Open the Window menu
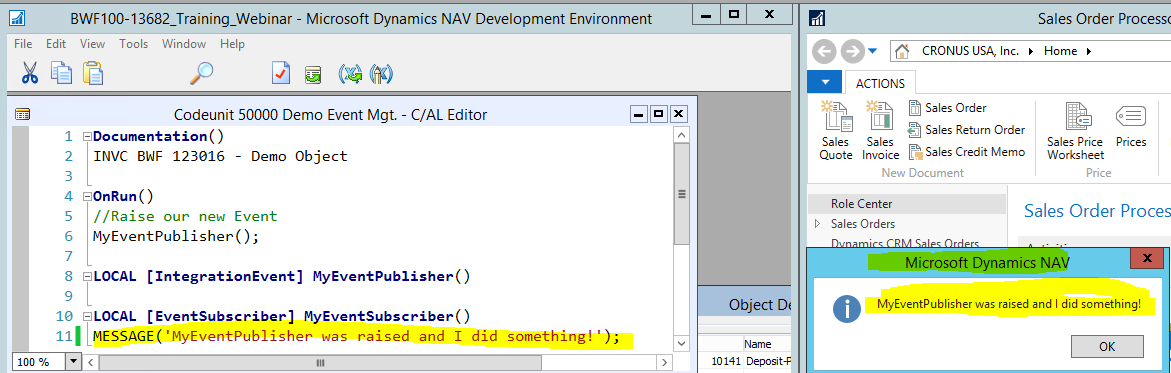1171x373 pixels. [x=184, y=44]
